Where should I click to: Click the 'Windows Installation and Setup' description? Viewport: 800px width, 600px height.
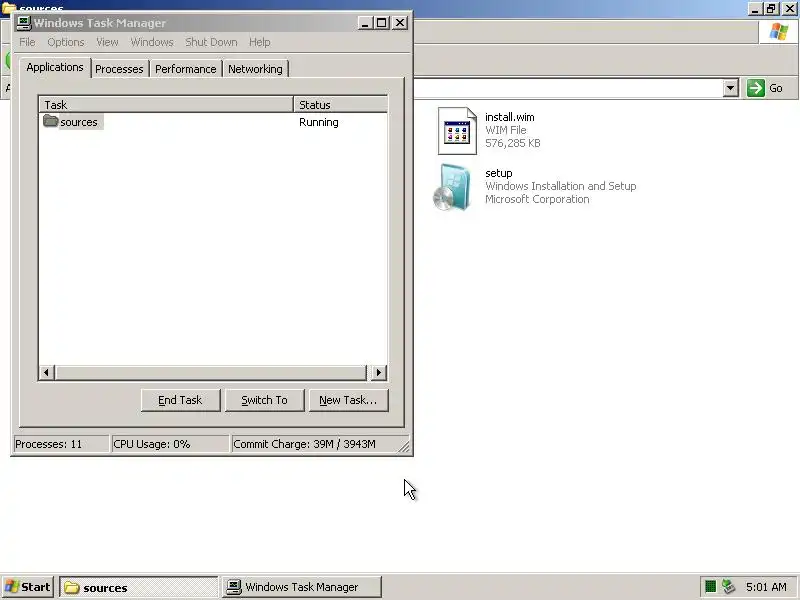[x=561, y=186]
